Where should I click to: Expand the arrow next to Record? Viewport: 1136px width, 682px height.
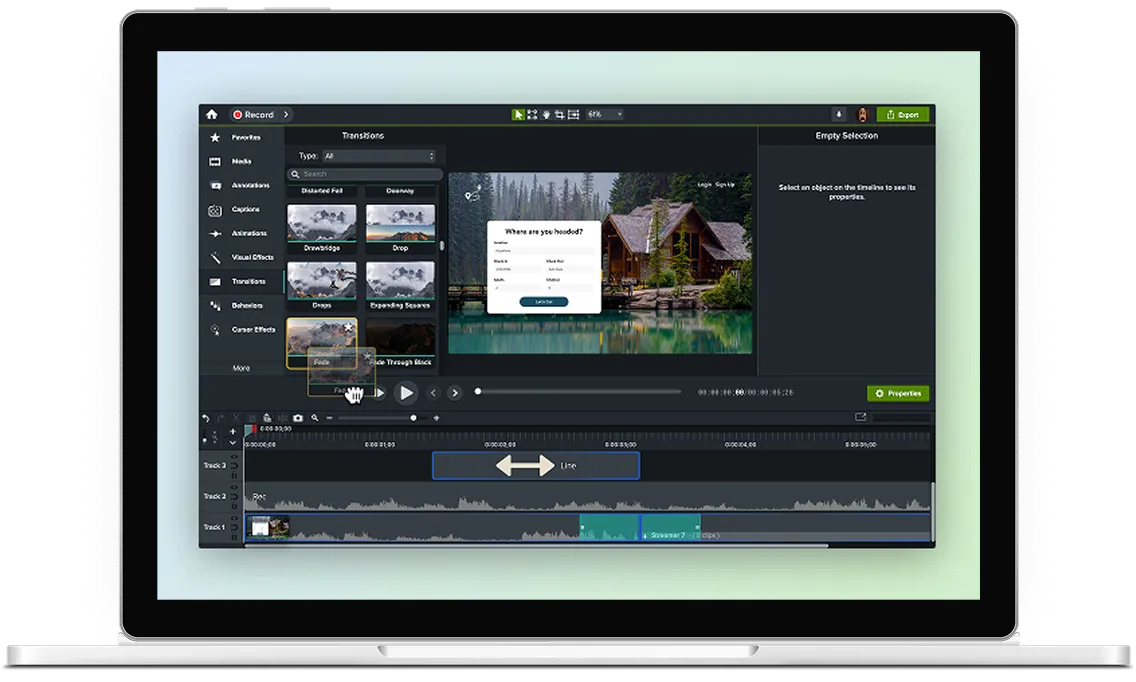tap(286, 115)
